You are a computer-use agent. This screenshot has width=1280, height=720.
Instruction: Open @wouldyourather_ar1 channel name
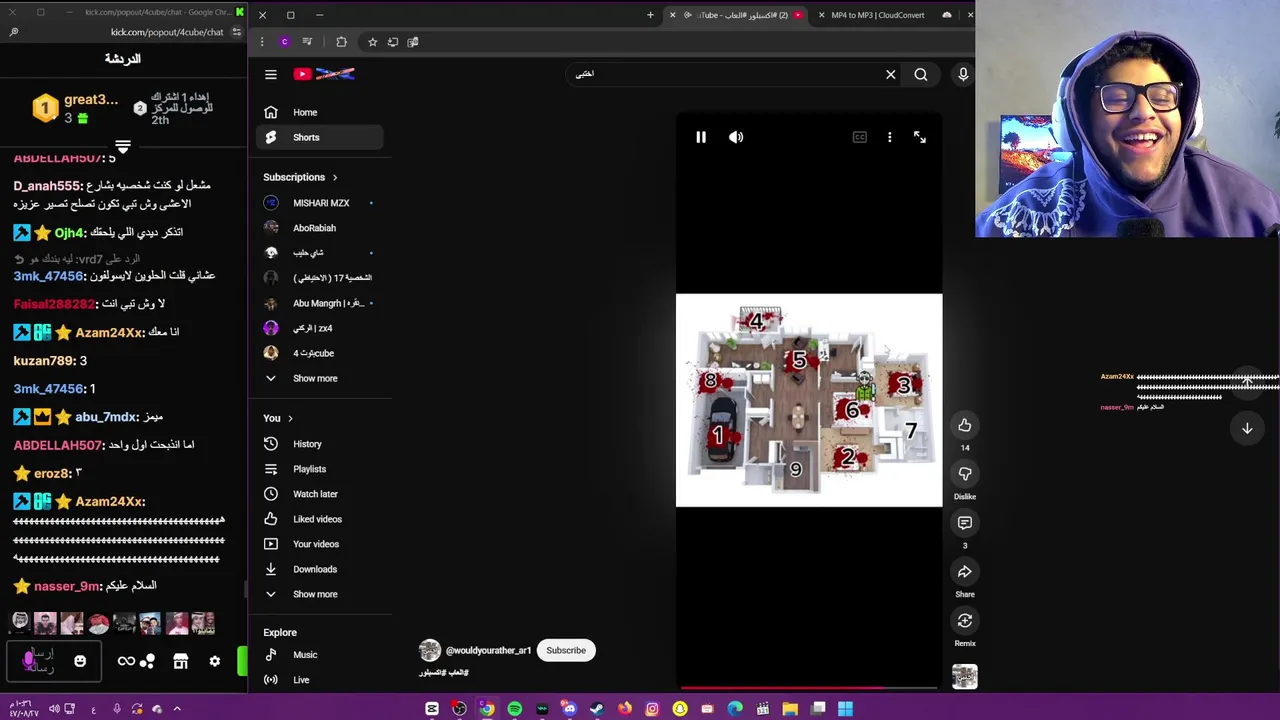[488, 650]
